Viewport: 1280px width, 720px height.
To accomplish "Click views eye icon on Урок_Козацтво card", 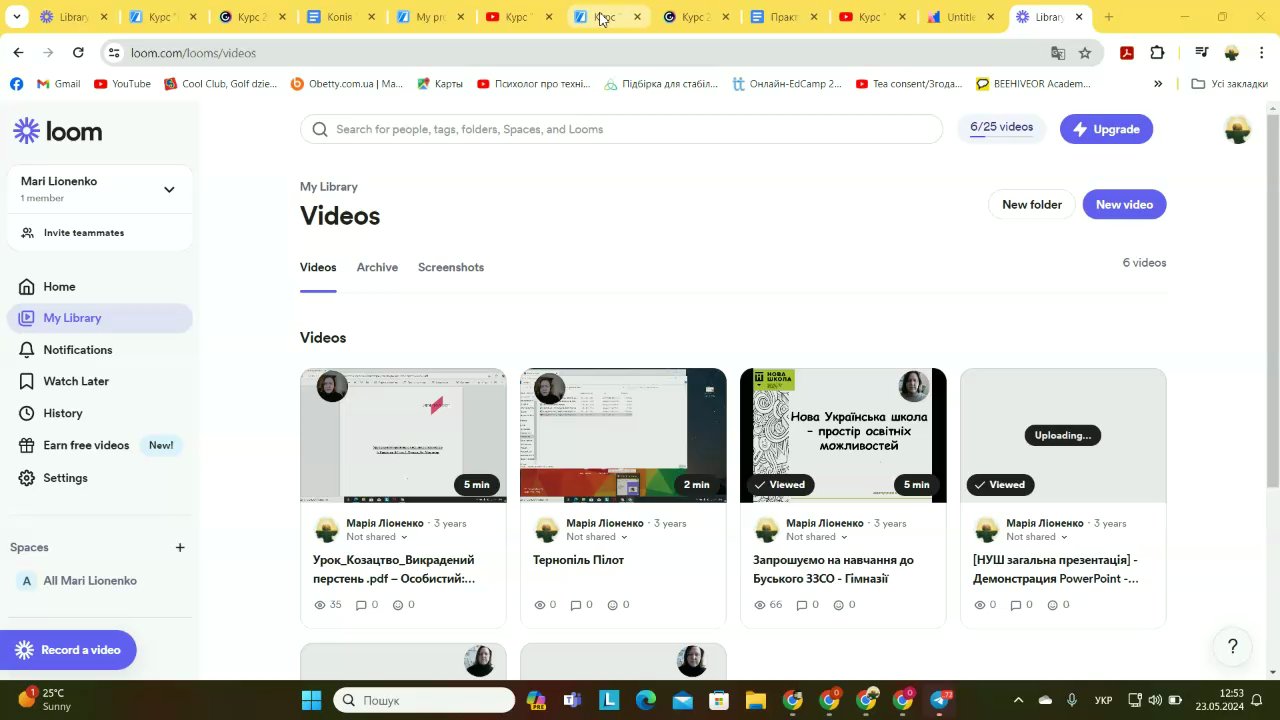I will click(320, 605).
